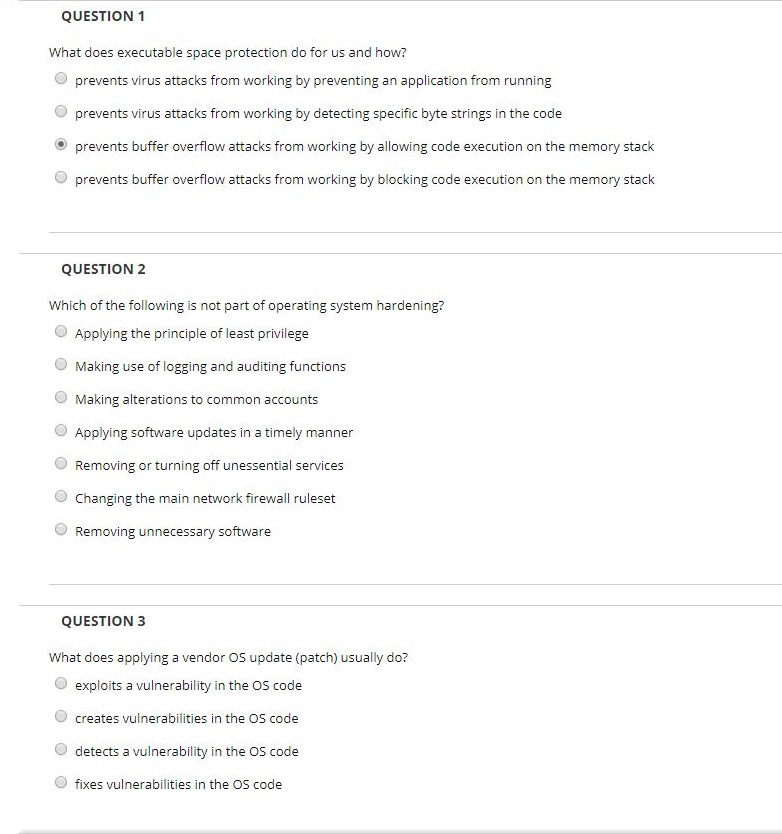This screenshot has width=782, height=834.
Task: Pick 'blocking code execution on the memory stack'
Action: (61, 178)
